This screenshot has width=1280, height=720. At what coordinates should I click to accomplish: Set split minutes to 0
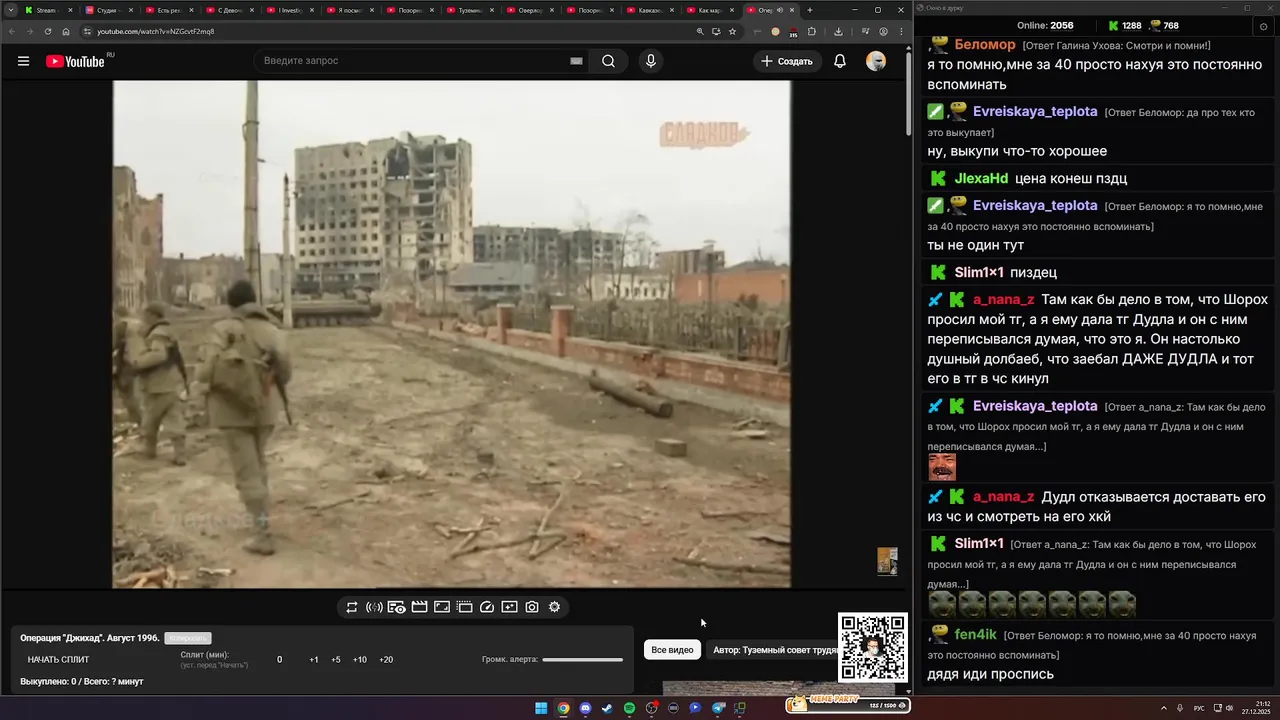pyautogui.click(x=279, y=660)
